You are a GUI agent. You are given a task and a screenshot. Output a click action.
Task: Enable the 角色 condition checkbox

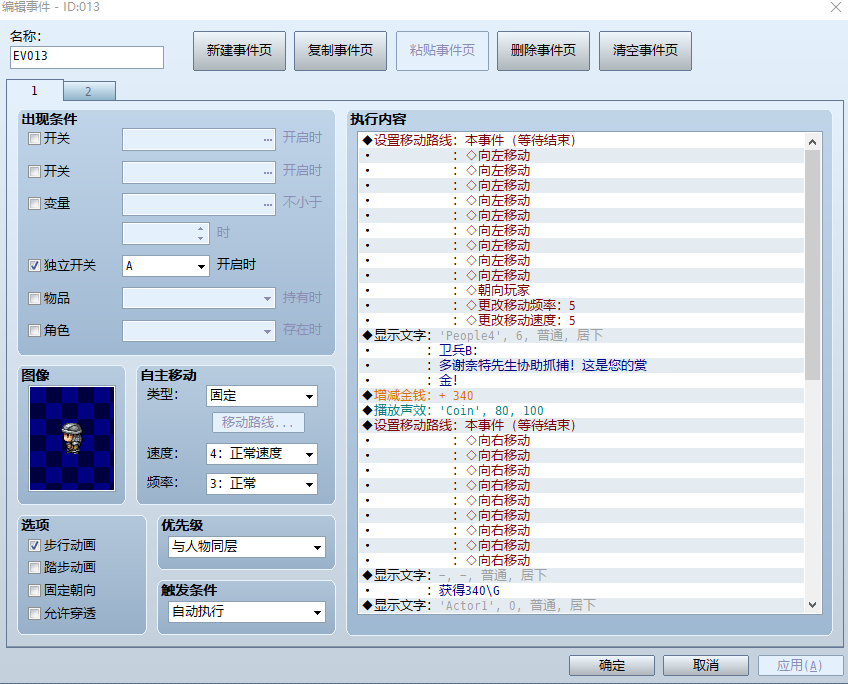[x=34, y=330]
